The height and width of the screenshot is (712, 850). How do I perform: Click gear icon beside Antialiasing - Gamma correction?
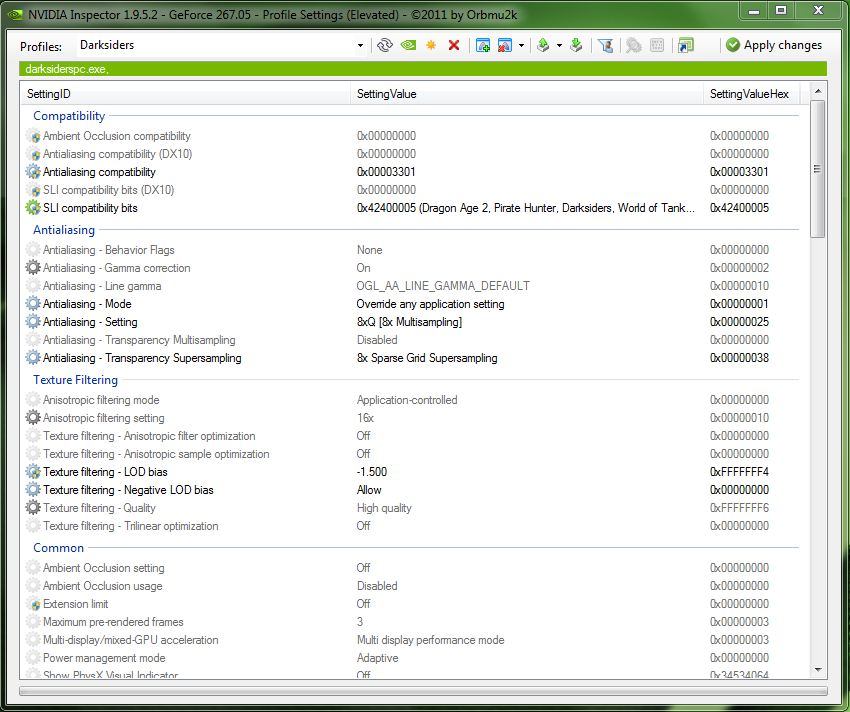(33, 267)
